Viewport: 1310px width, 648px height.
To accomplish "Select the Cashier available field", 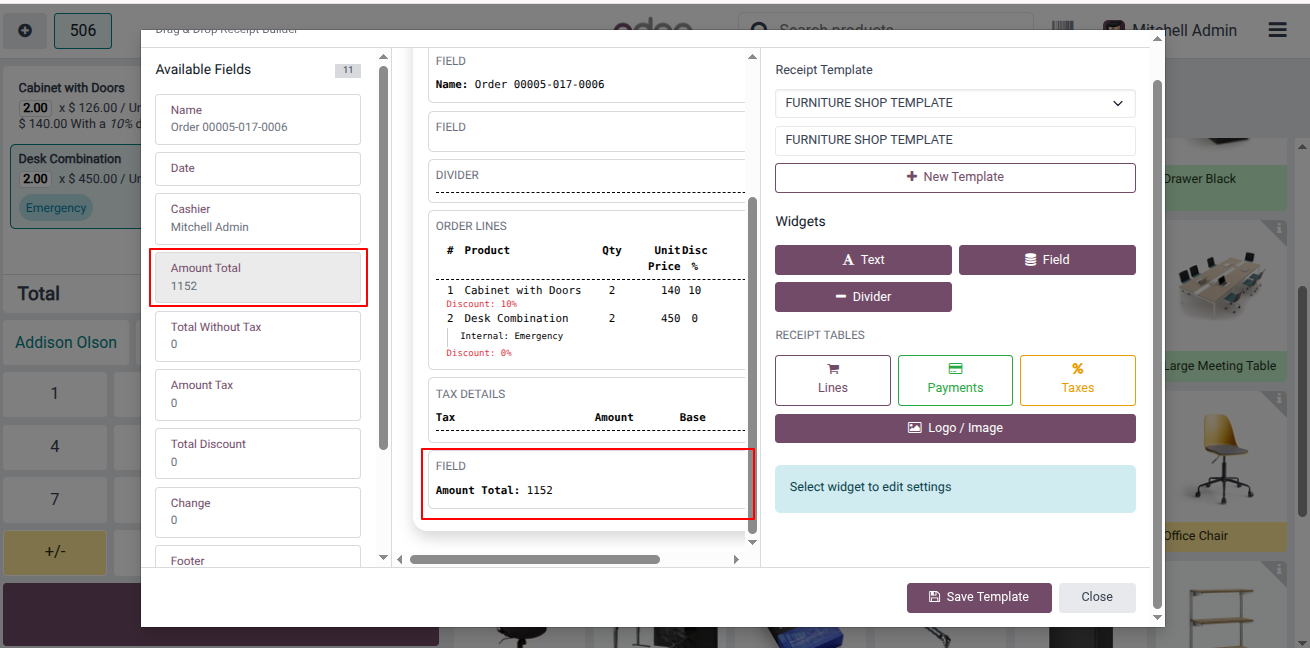I will tap(258, 218).
